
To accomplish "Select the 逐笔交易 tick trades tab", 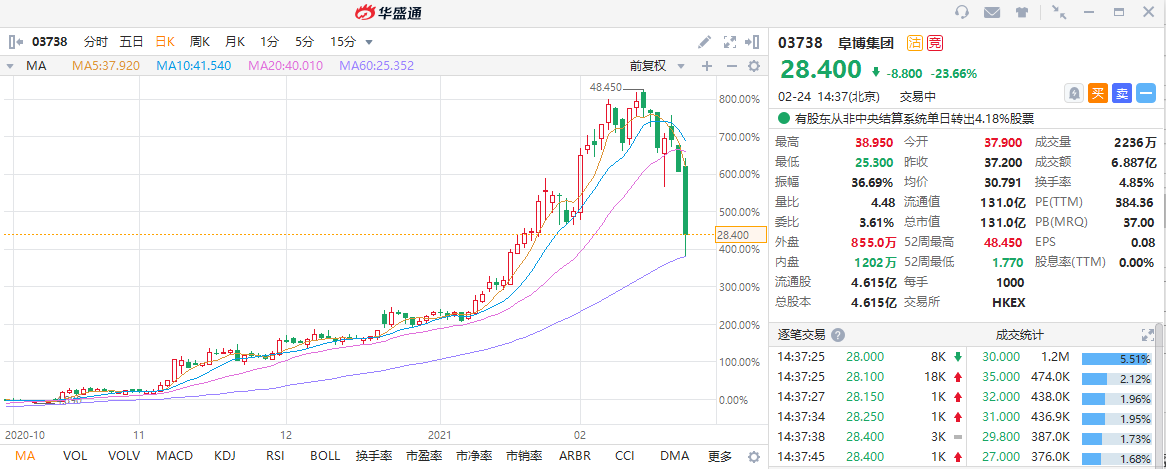I will (x=802, y=334).
